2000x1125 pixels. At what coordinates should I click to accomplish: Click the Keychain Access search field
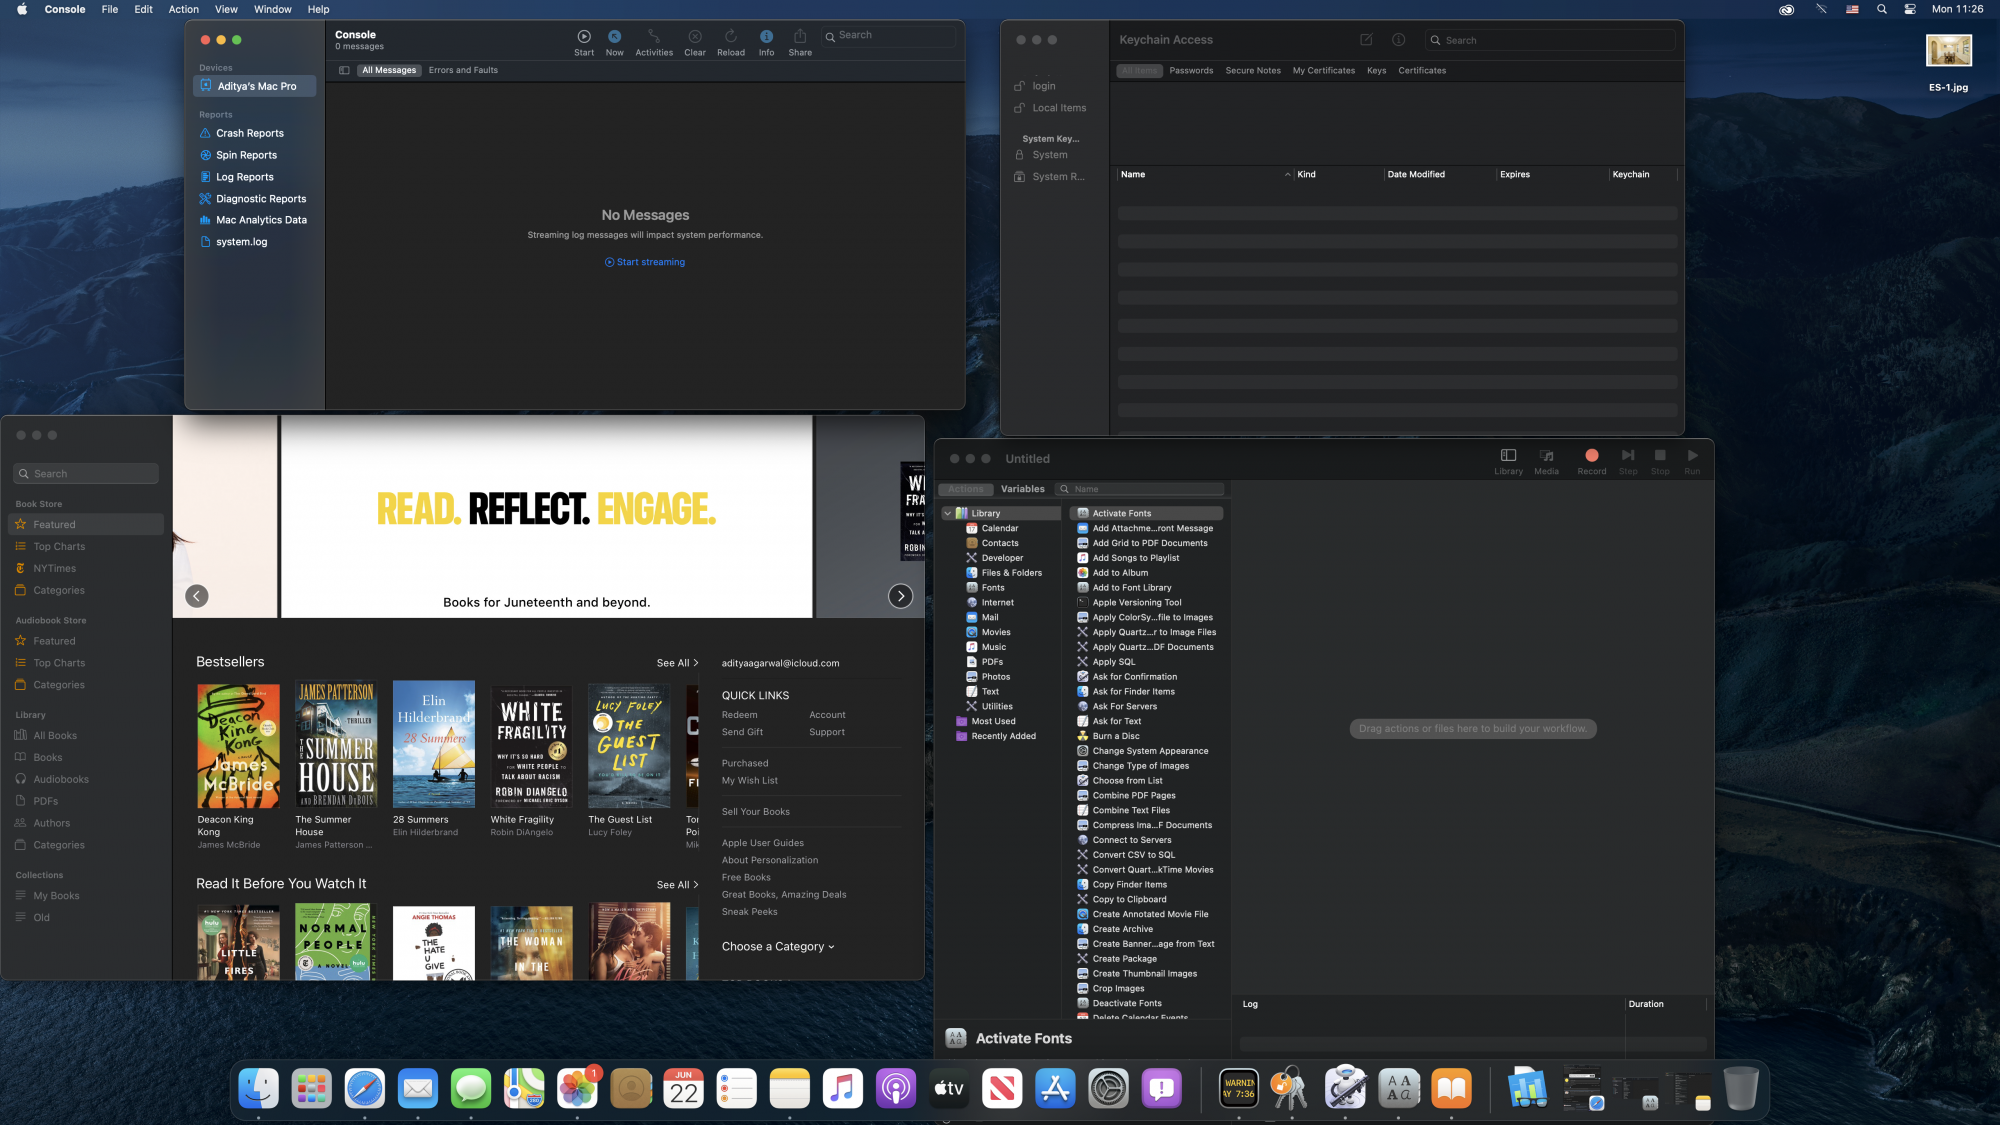point(1550,40)
